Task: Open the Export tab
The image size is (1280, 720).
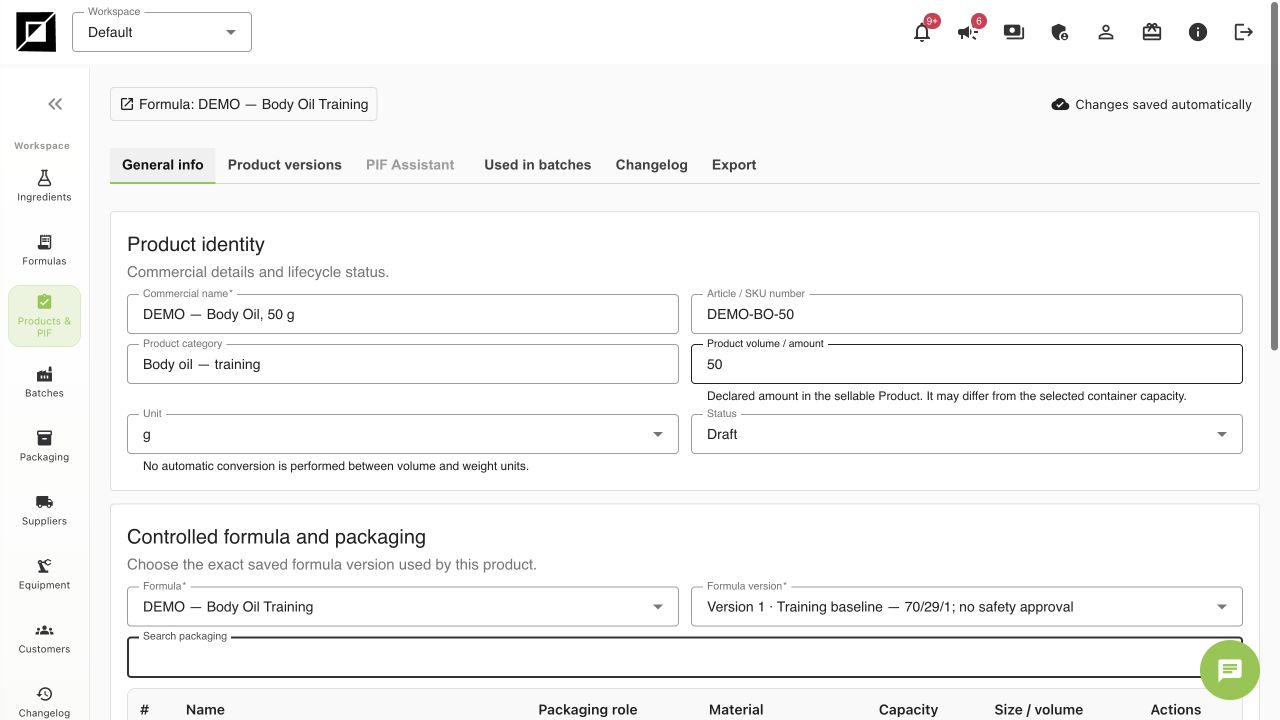Action: [x=734, y=165]
